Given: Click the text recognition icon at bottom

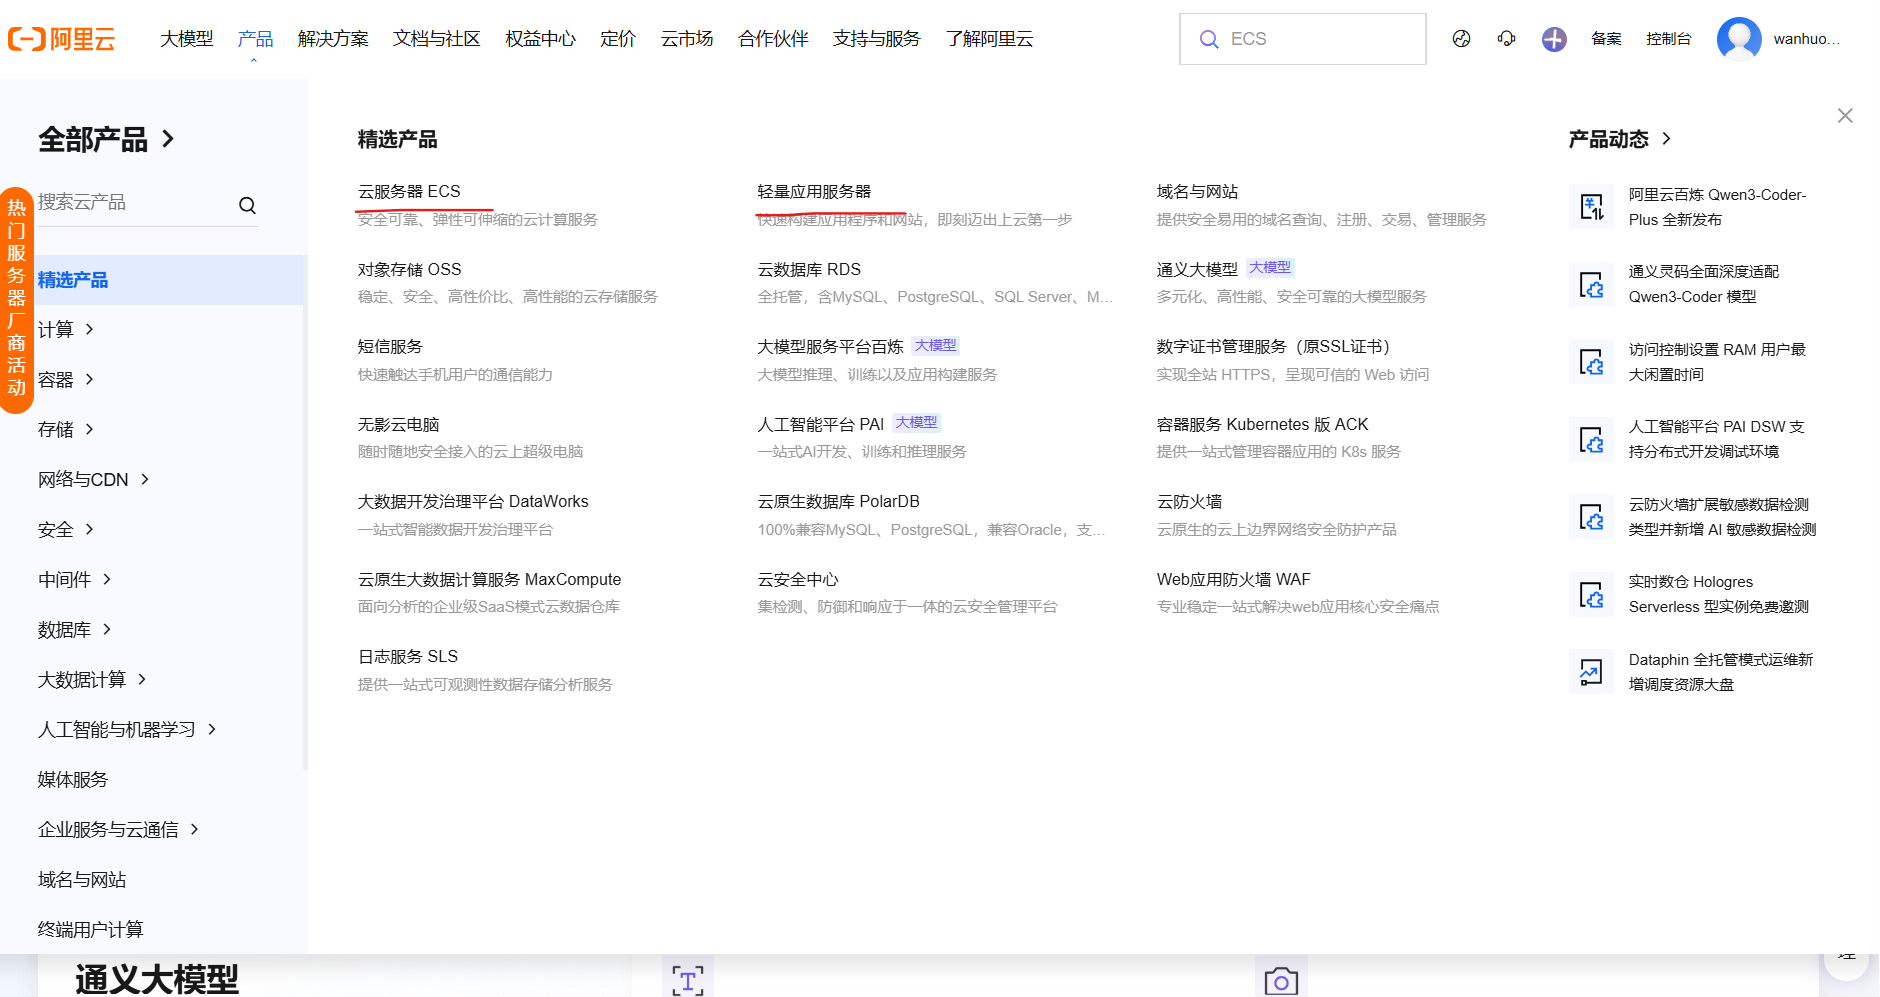Looking at the screenshot, I should 688,980.
